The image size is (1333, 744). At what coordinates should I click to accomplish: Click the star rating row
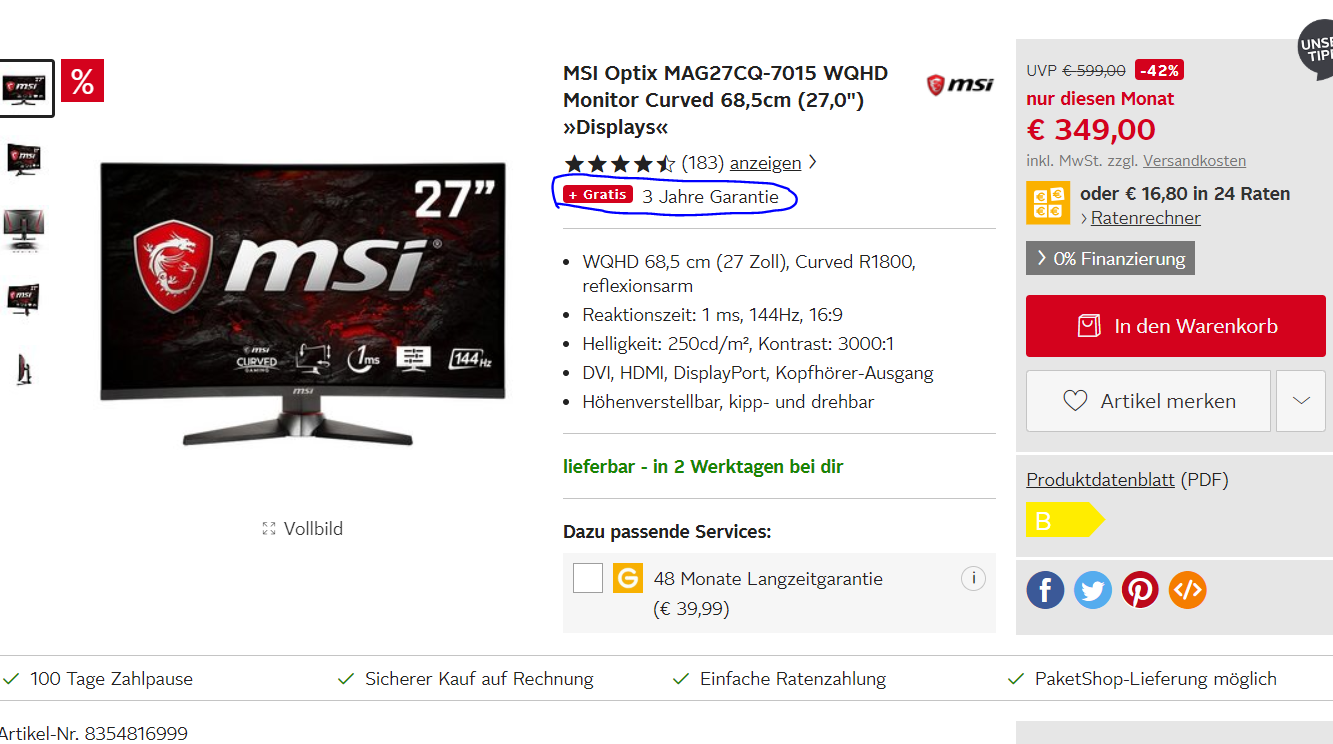(x=620, y=163)
